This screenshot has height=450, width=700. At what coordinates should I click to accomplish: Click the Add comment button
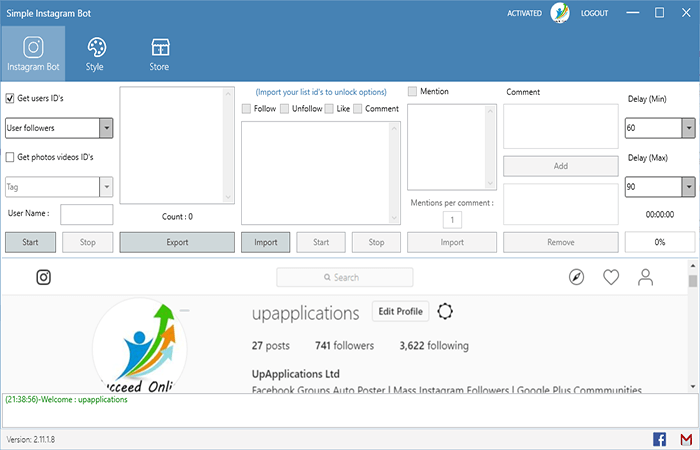click(561, 166)
